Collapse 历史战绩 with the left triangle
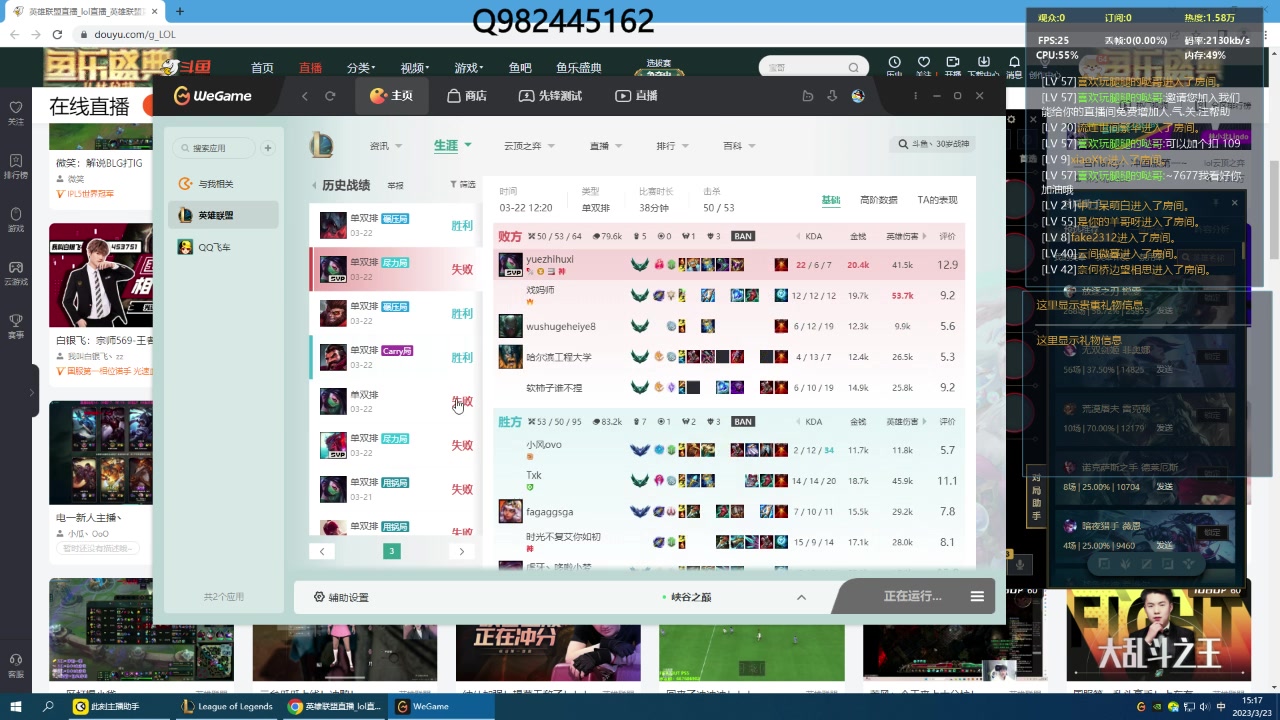This screenshot has height=720, width=1280. click(x=314, y=186)
